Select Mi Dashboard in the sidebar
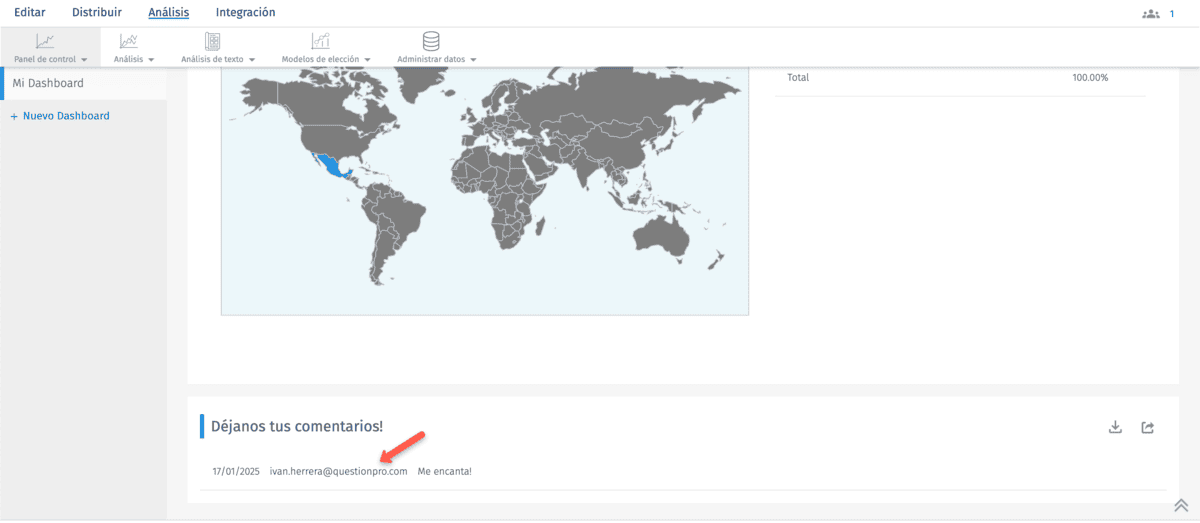 point(85,84)
